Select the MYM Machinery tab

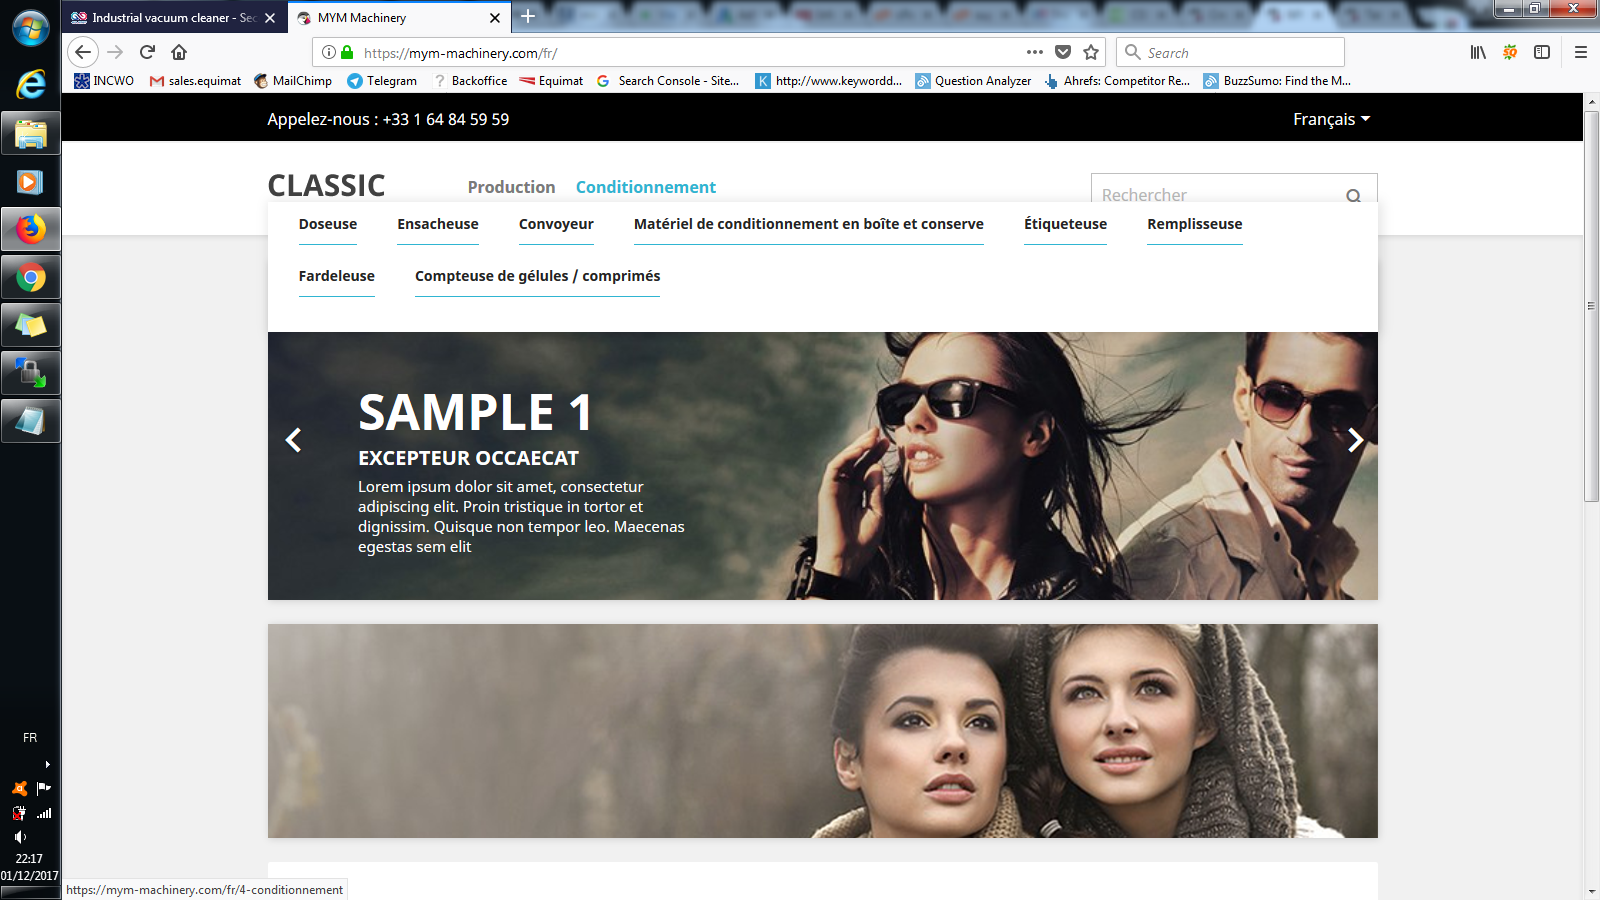tap(398, 18)
